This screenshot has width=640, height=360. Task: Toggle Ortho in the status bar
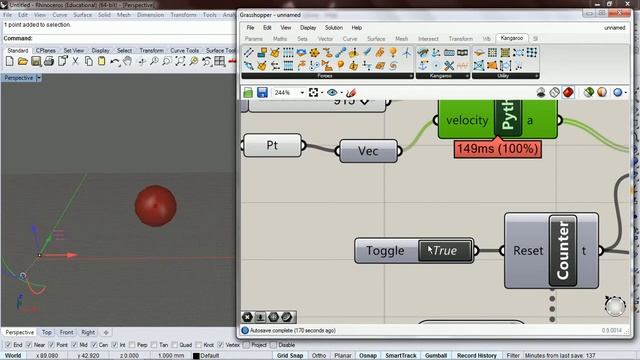[x=319, y=356]
